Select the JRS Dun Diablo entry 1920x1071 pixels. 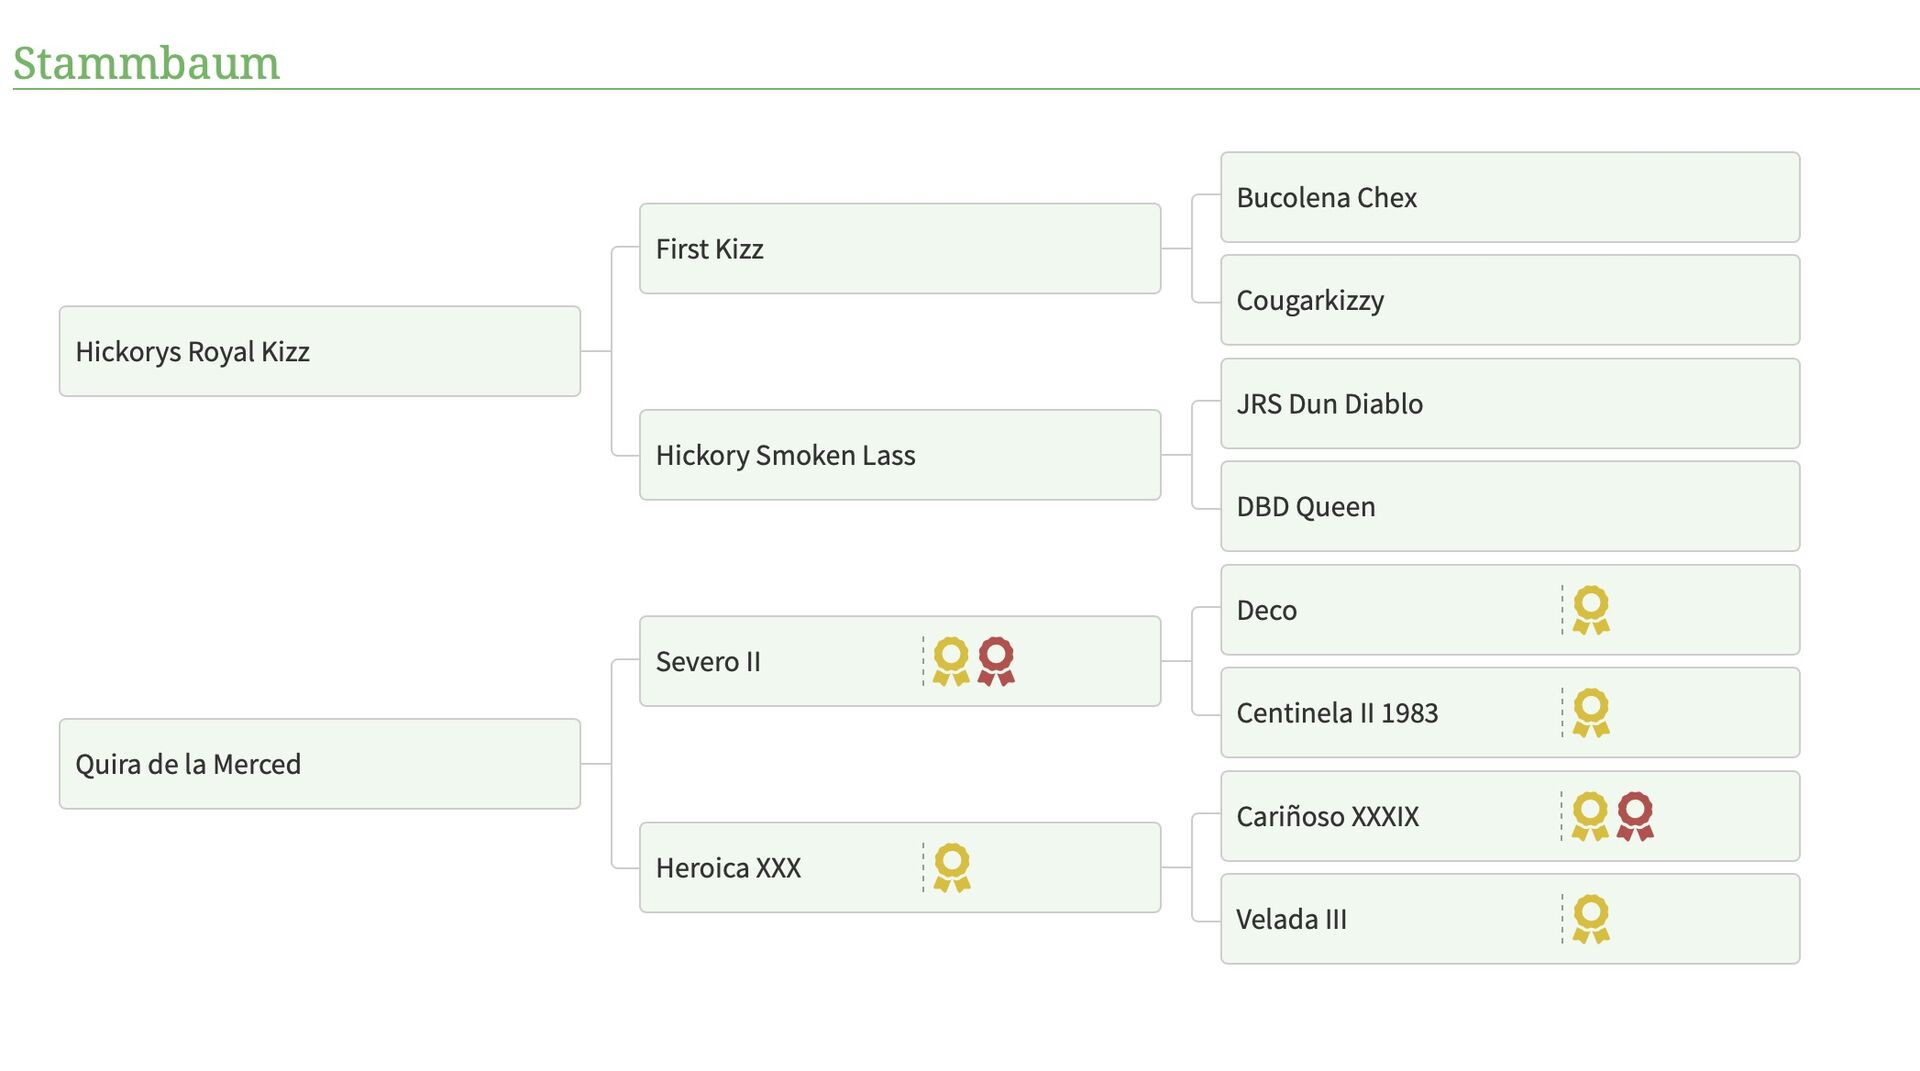pyautogui.click(x=1510, y=403)
